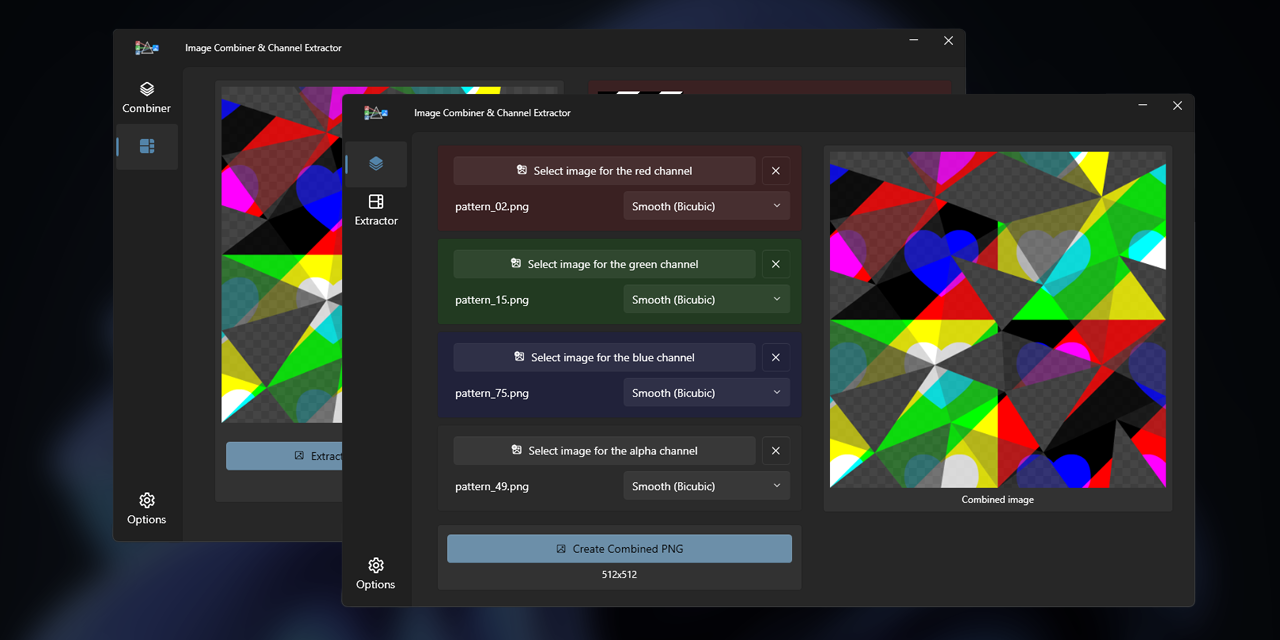The height and width of the screenshot is (640, 1280).
Task: Click the combined image preview
Action: [998, 320]
